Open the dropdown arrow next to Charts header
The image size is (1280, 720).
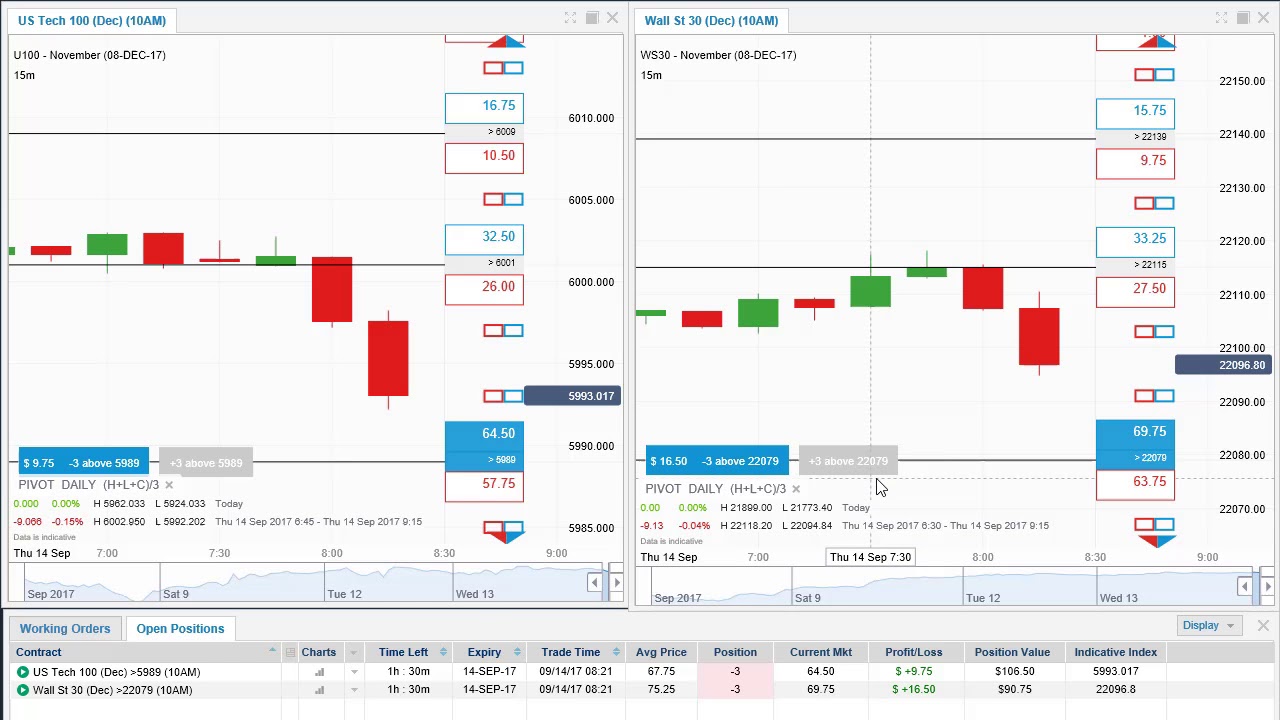click(x=353, y=652)
